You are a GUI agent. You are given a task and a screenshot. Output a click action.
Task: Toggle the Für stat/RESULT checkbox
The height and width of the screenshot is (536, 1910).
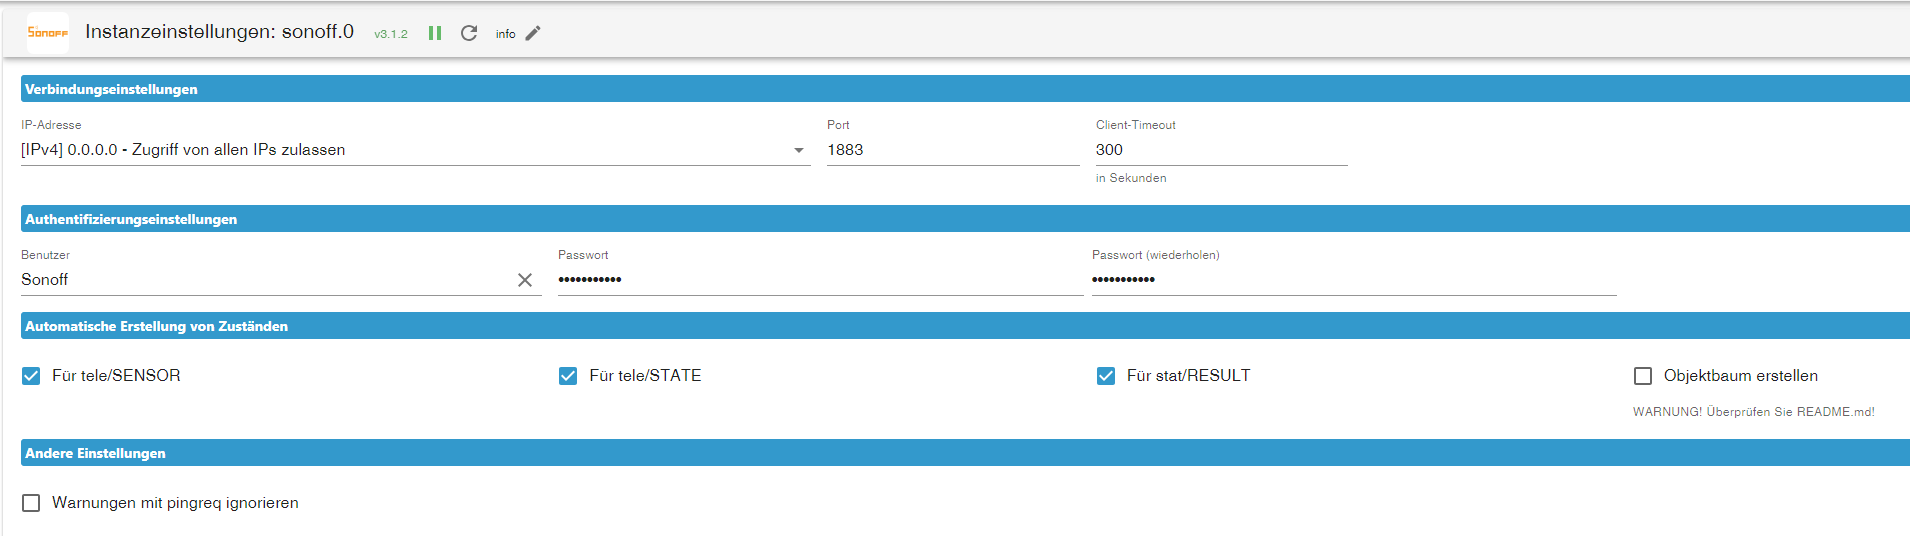[x=1106, y=376]
